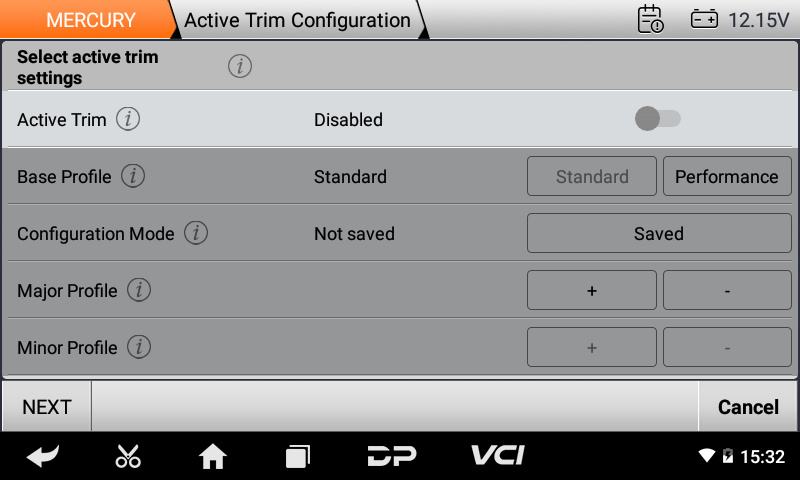The image size is (800, 480).
Task: Open the recent apps icon
Action: pos(297,456)
